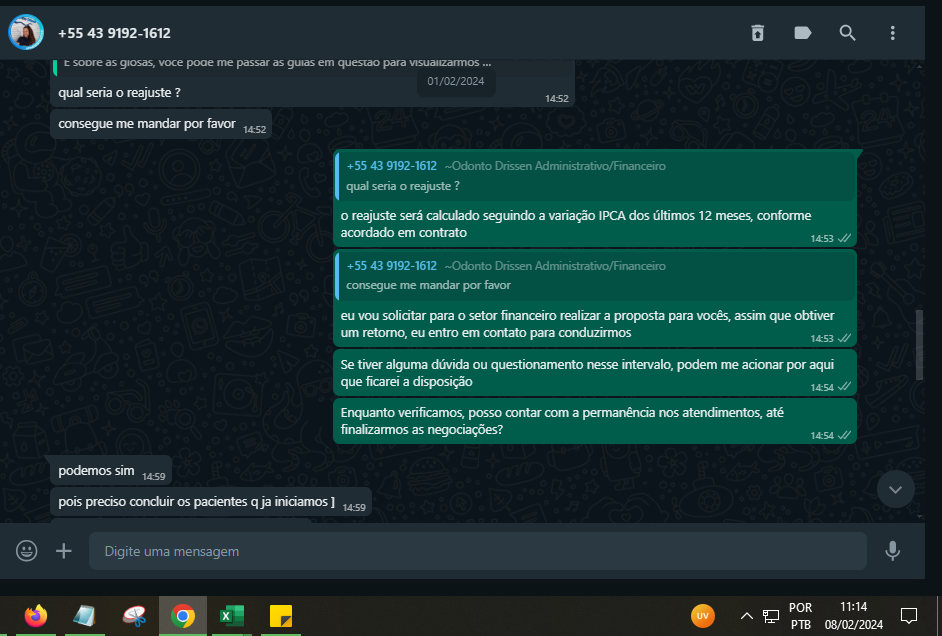Show hidden system tray icons
This screenshot has width=942, height=636.
(746, 616)
